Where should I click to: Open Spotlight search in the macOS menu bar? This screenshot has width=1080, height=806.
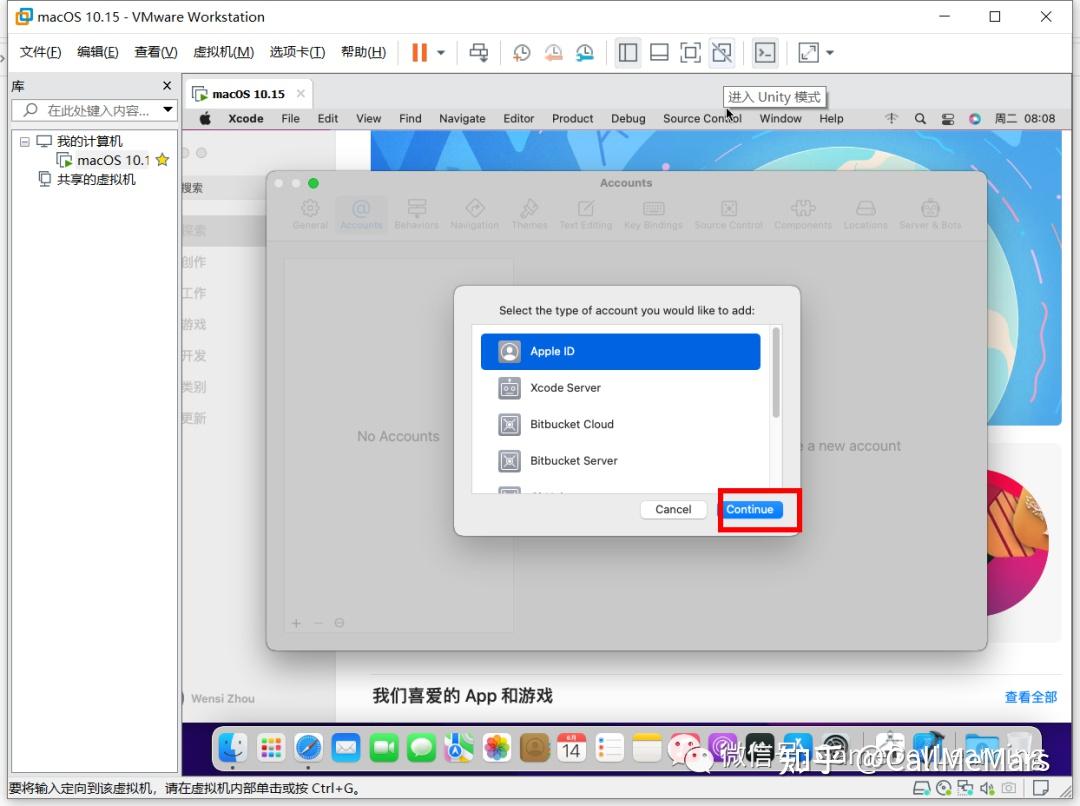(920, 118)
